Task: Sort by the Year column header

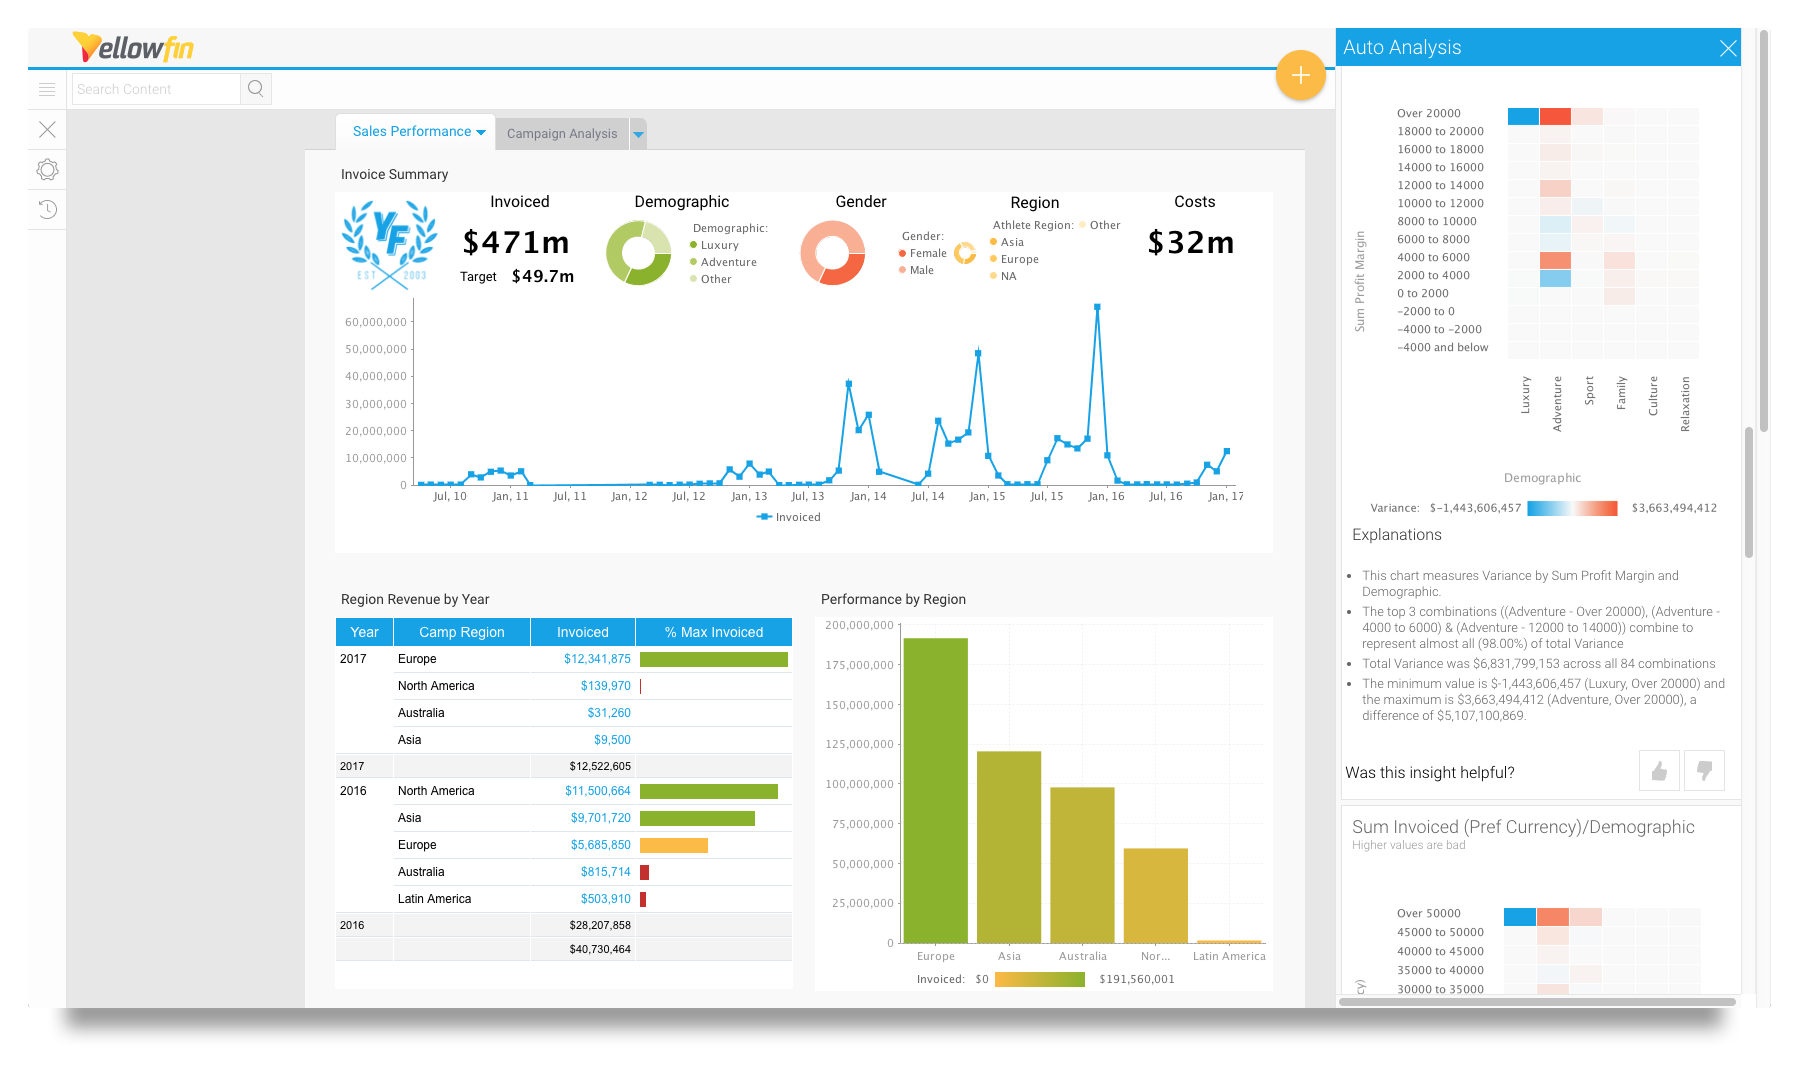Action: tap(364, 632)
